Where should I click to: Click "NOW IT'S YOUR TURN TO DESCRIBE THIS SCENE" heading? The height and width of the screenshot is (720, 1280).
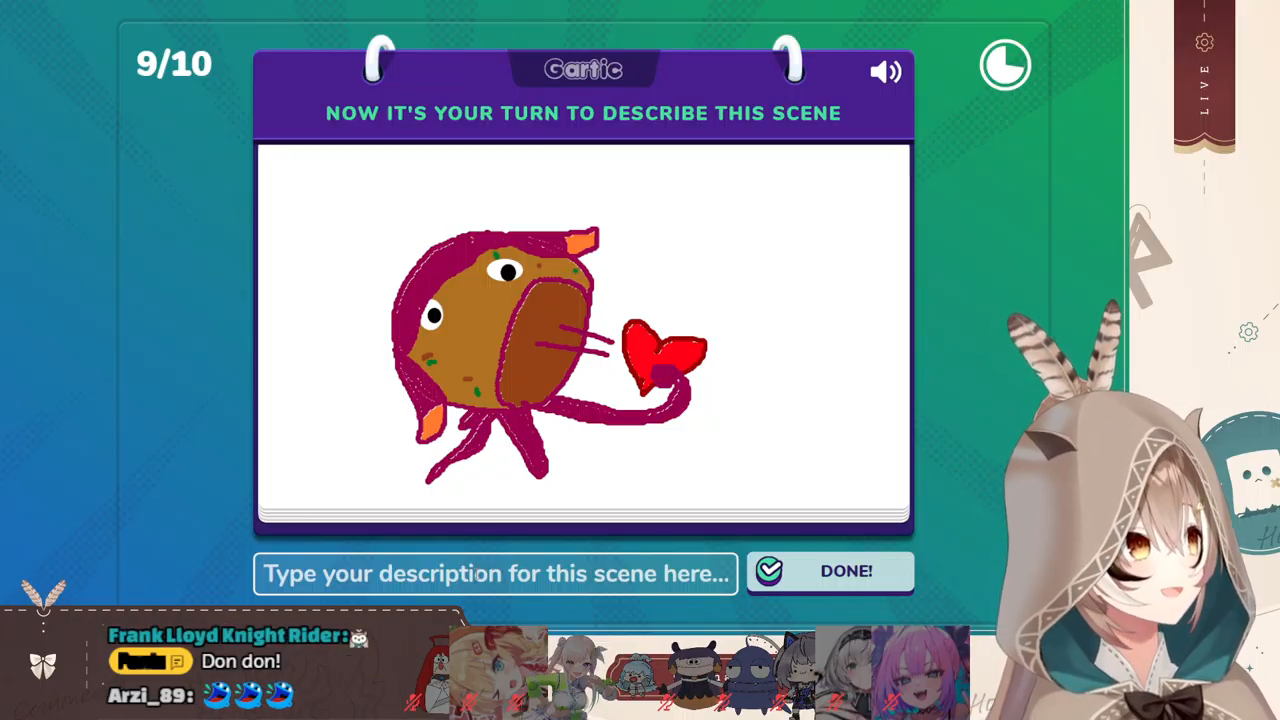click(x=583, y=113)
